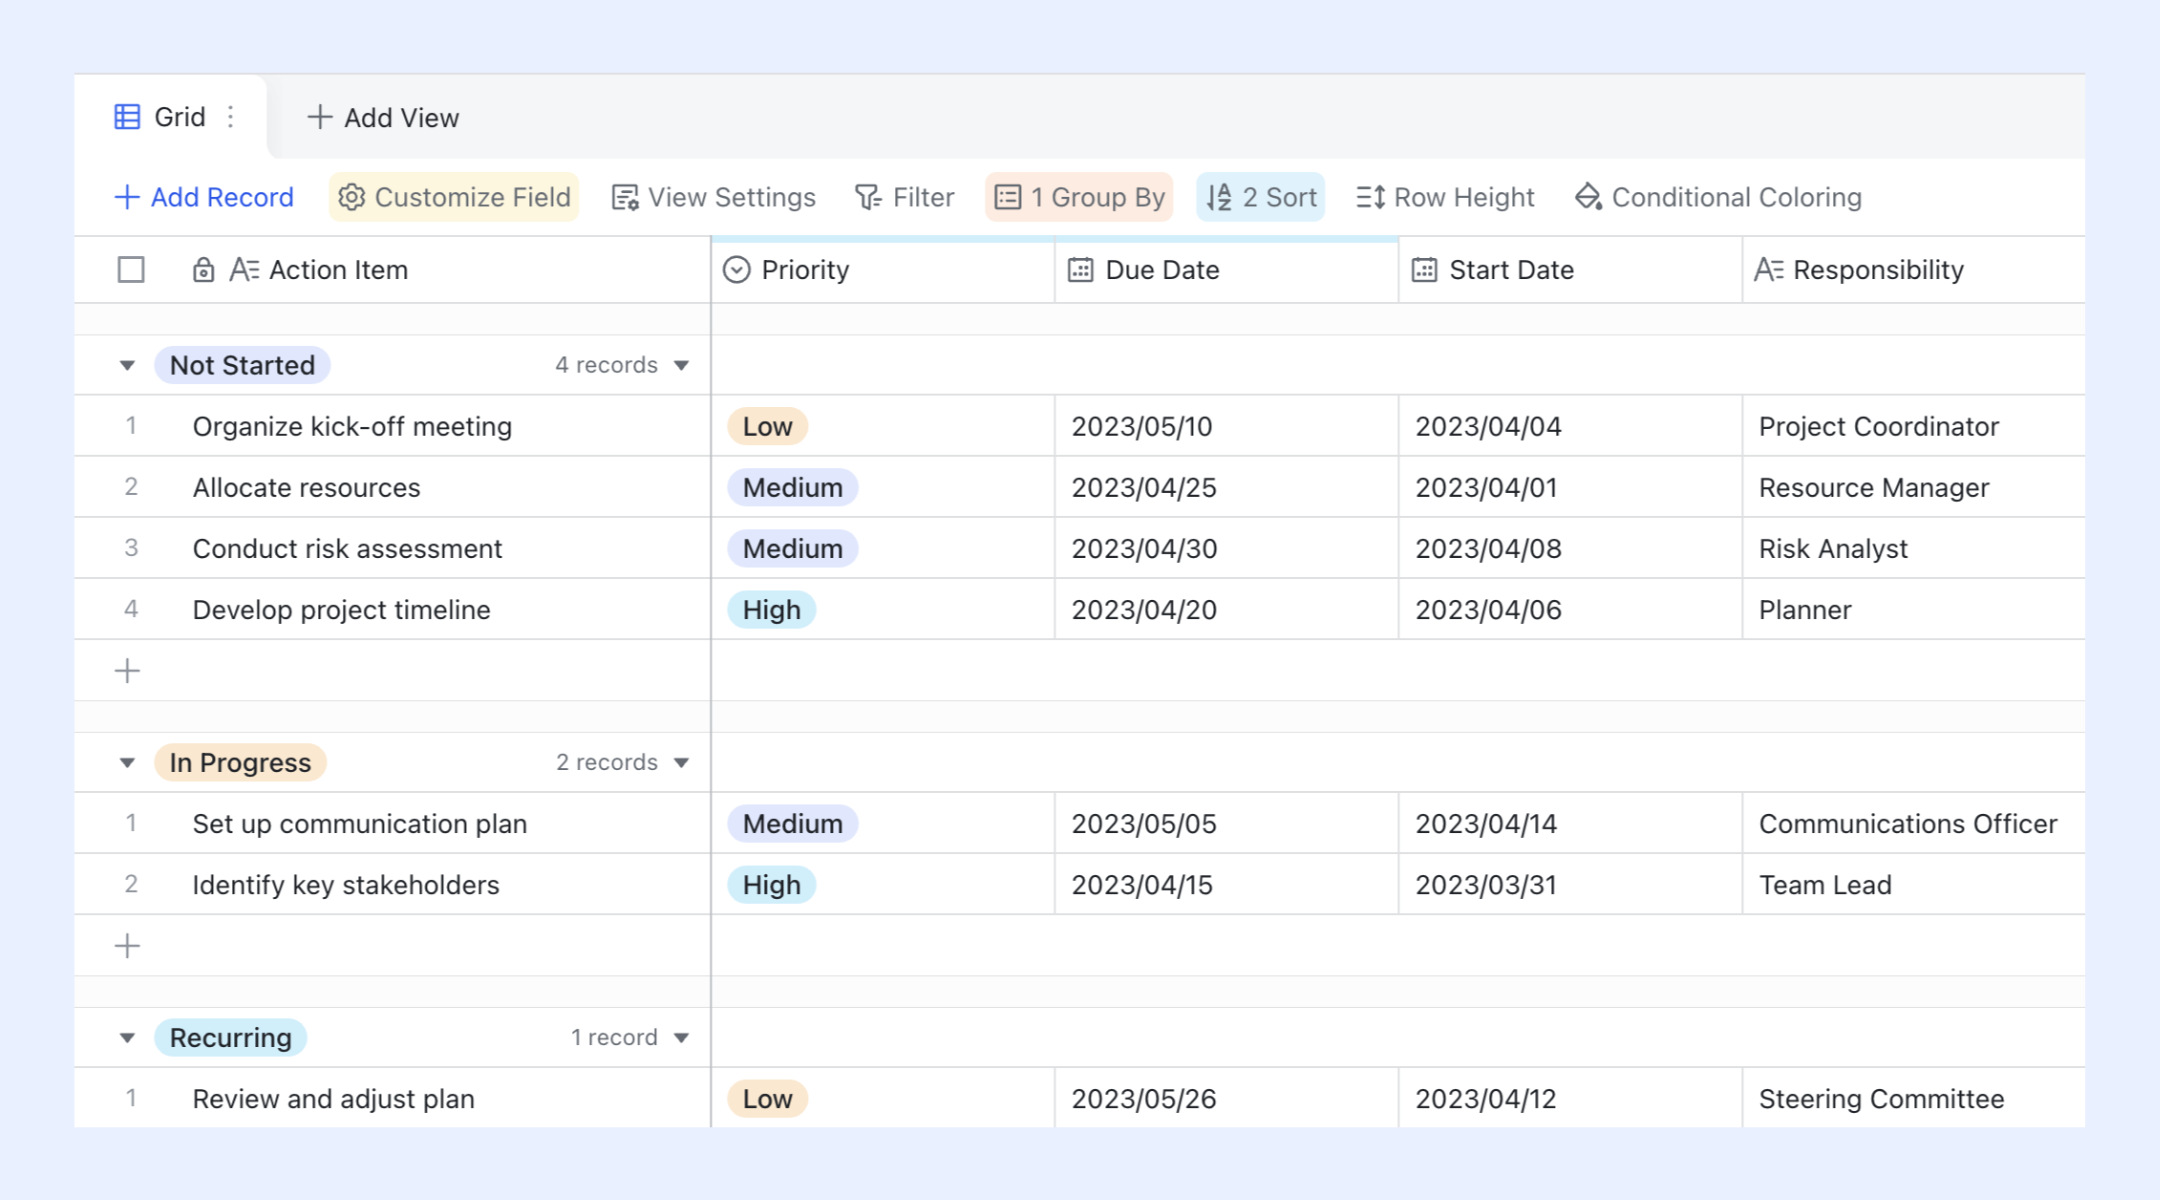This screenshot has height=1200, width=2160.
Task: Open the 2 Sort settings
Action: click(1261, 197)
